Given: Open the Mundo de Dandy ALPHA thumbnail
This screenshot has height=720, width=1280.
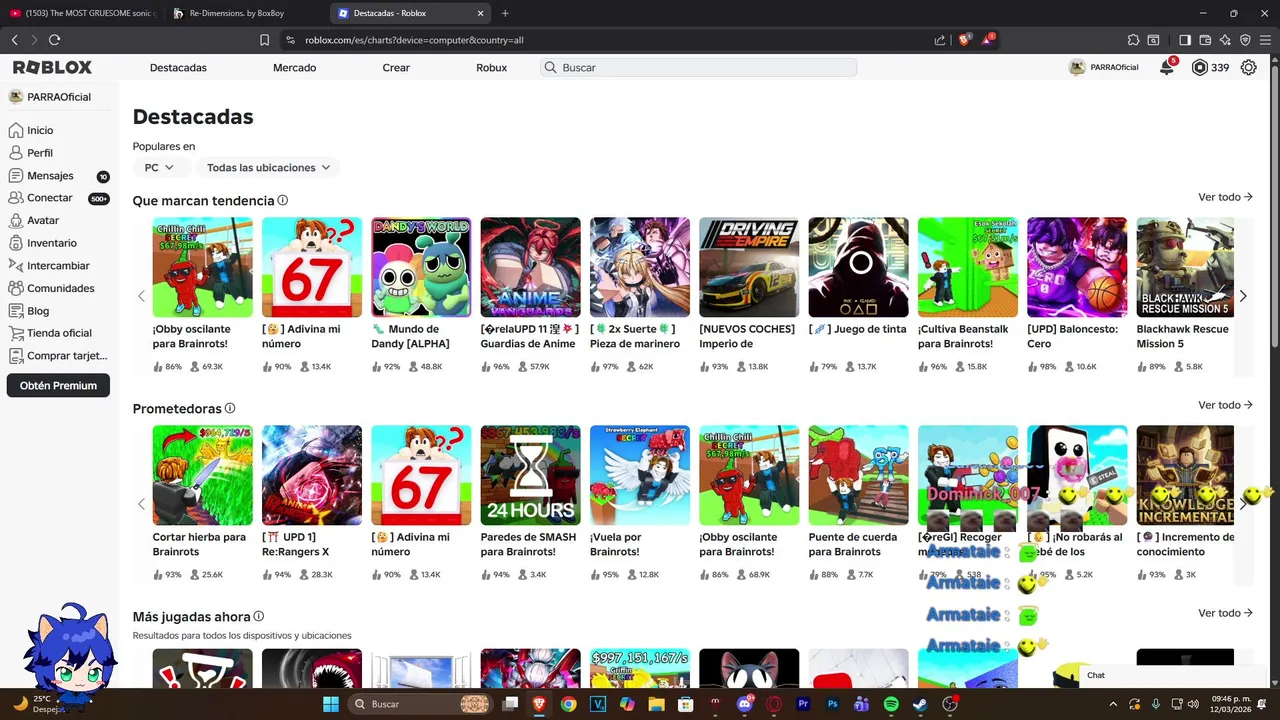Looking at the screenshot, I should tap(421, 267).
